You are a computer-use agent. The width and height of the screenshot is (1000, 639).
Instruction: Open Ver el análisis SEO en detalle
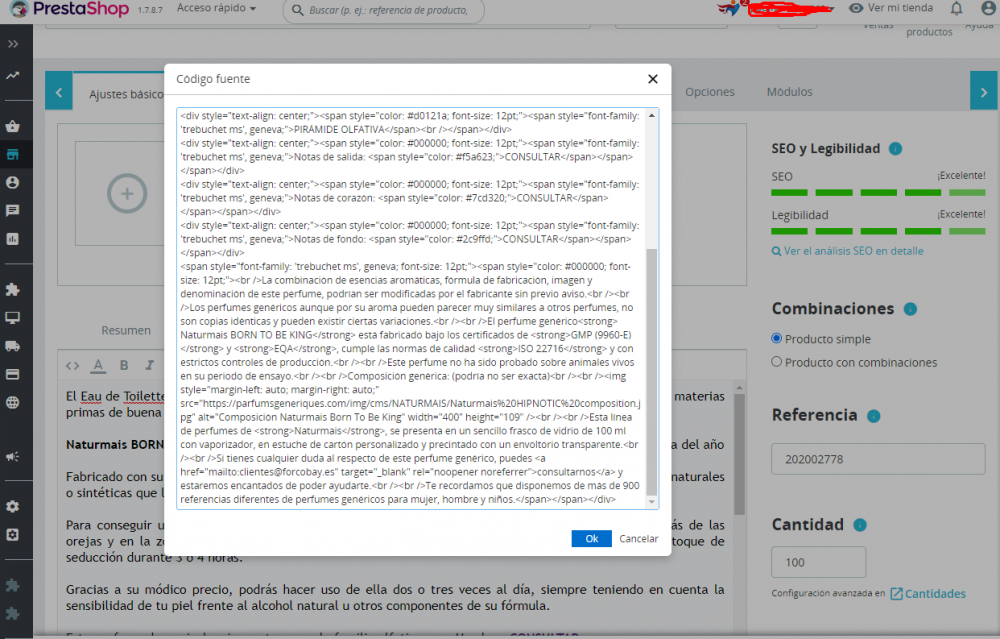pos(848,251)
